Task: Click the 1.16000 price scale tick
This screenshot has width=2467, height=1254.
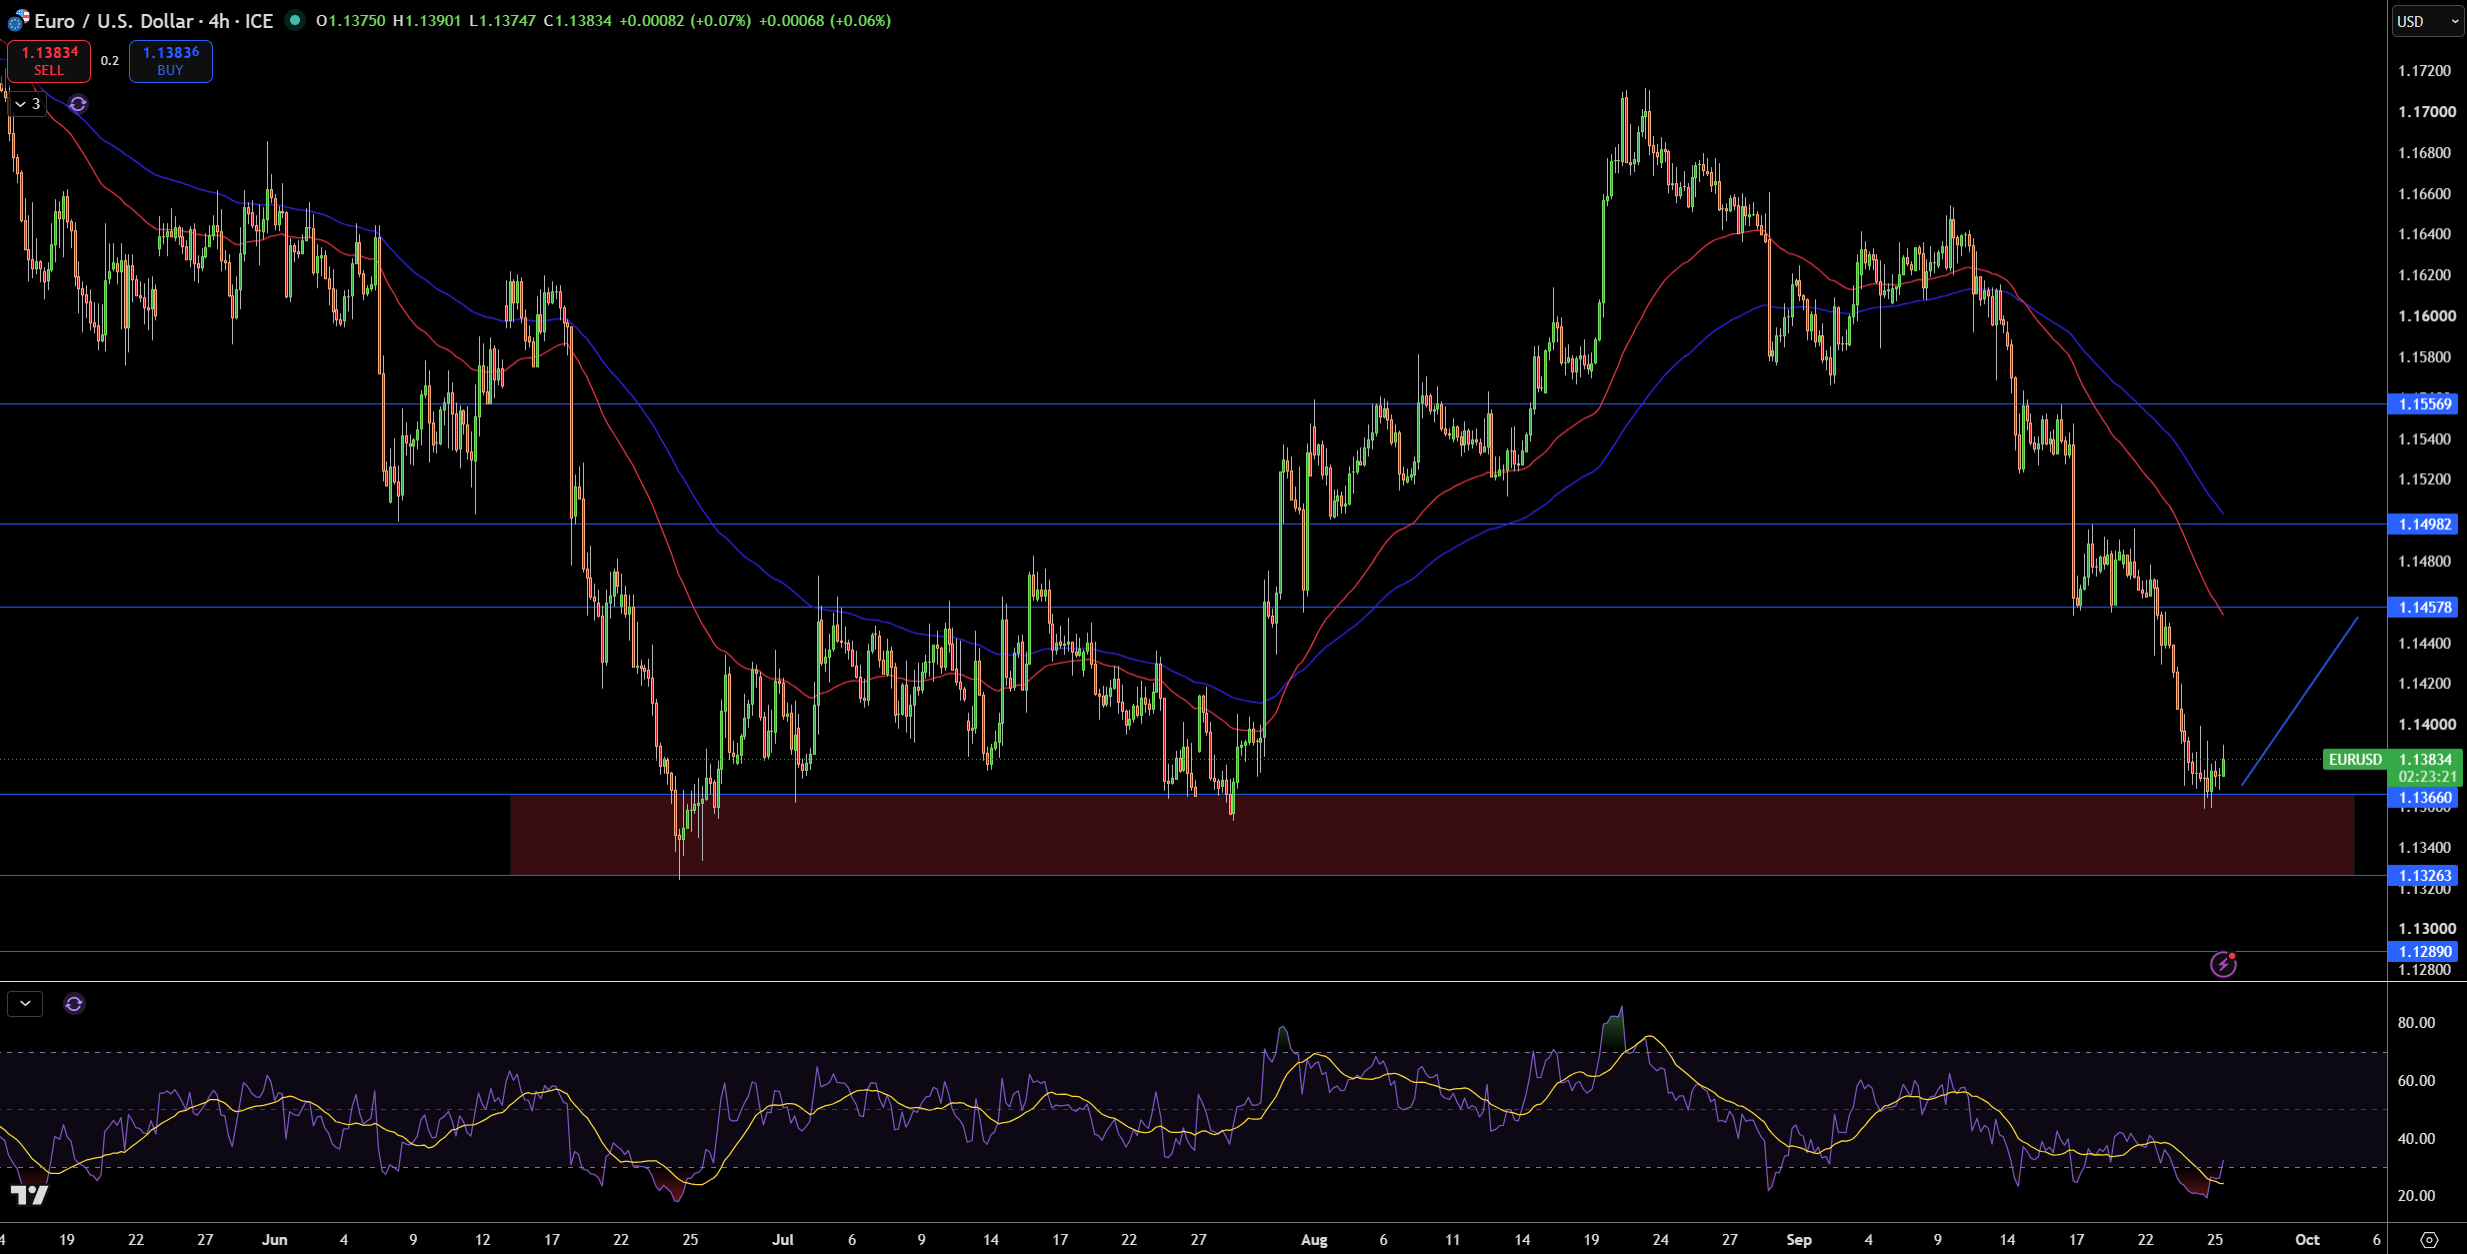Action: (2425, 316)
